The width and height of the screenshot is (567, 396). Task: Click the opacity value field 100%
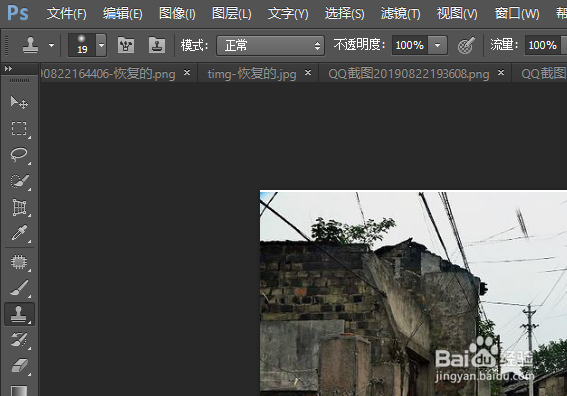(x=410, y=45)
